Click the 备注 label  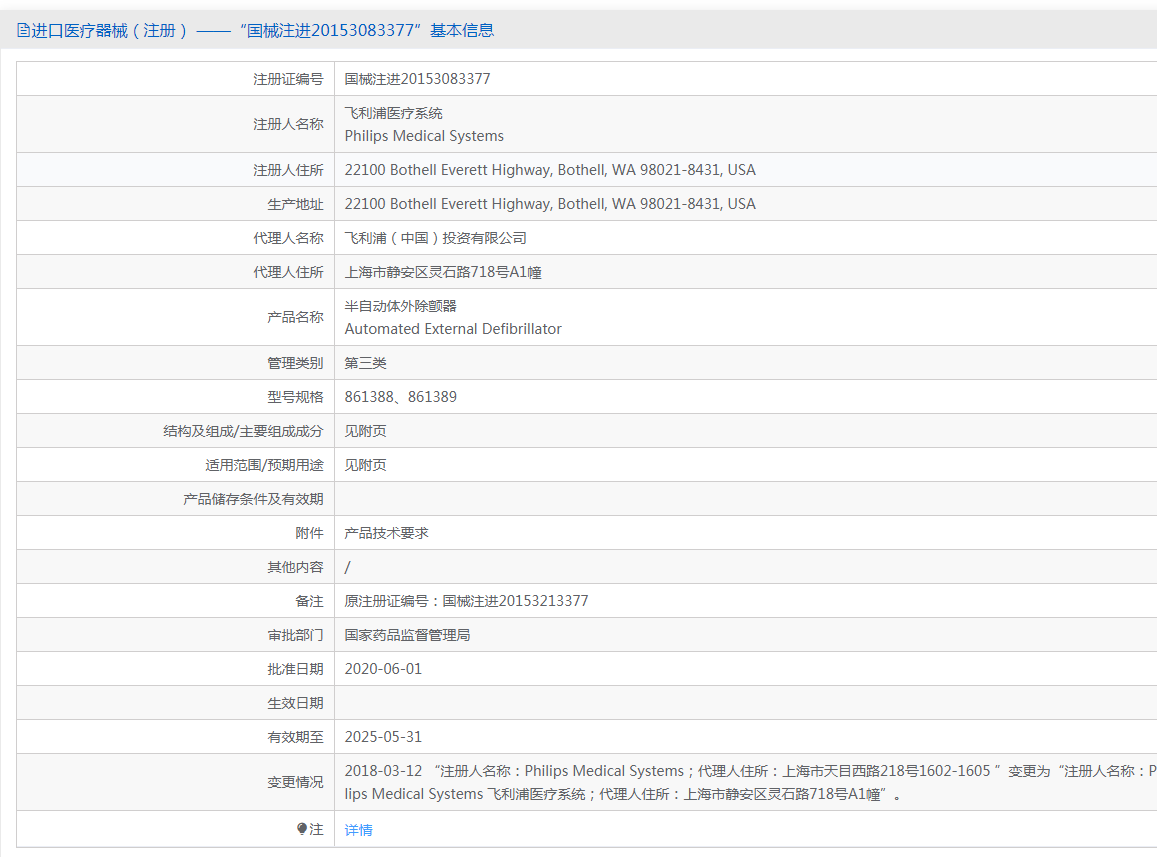[309, 601]
